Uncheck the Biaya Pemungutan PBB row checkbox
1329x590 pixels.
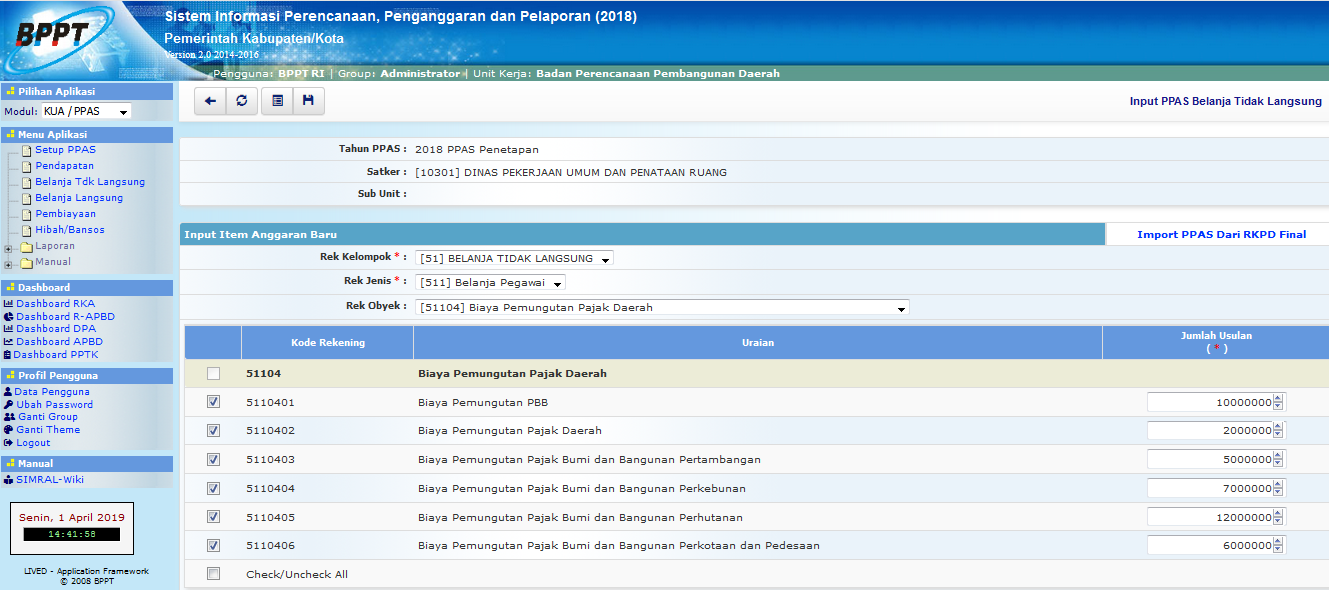[x=213, y=402]
